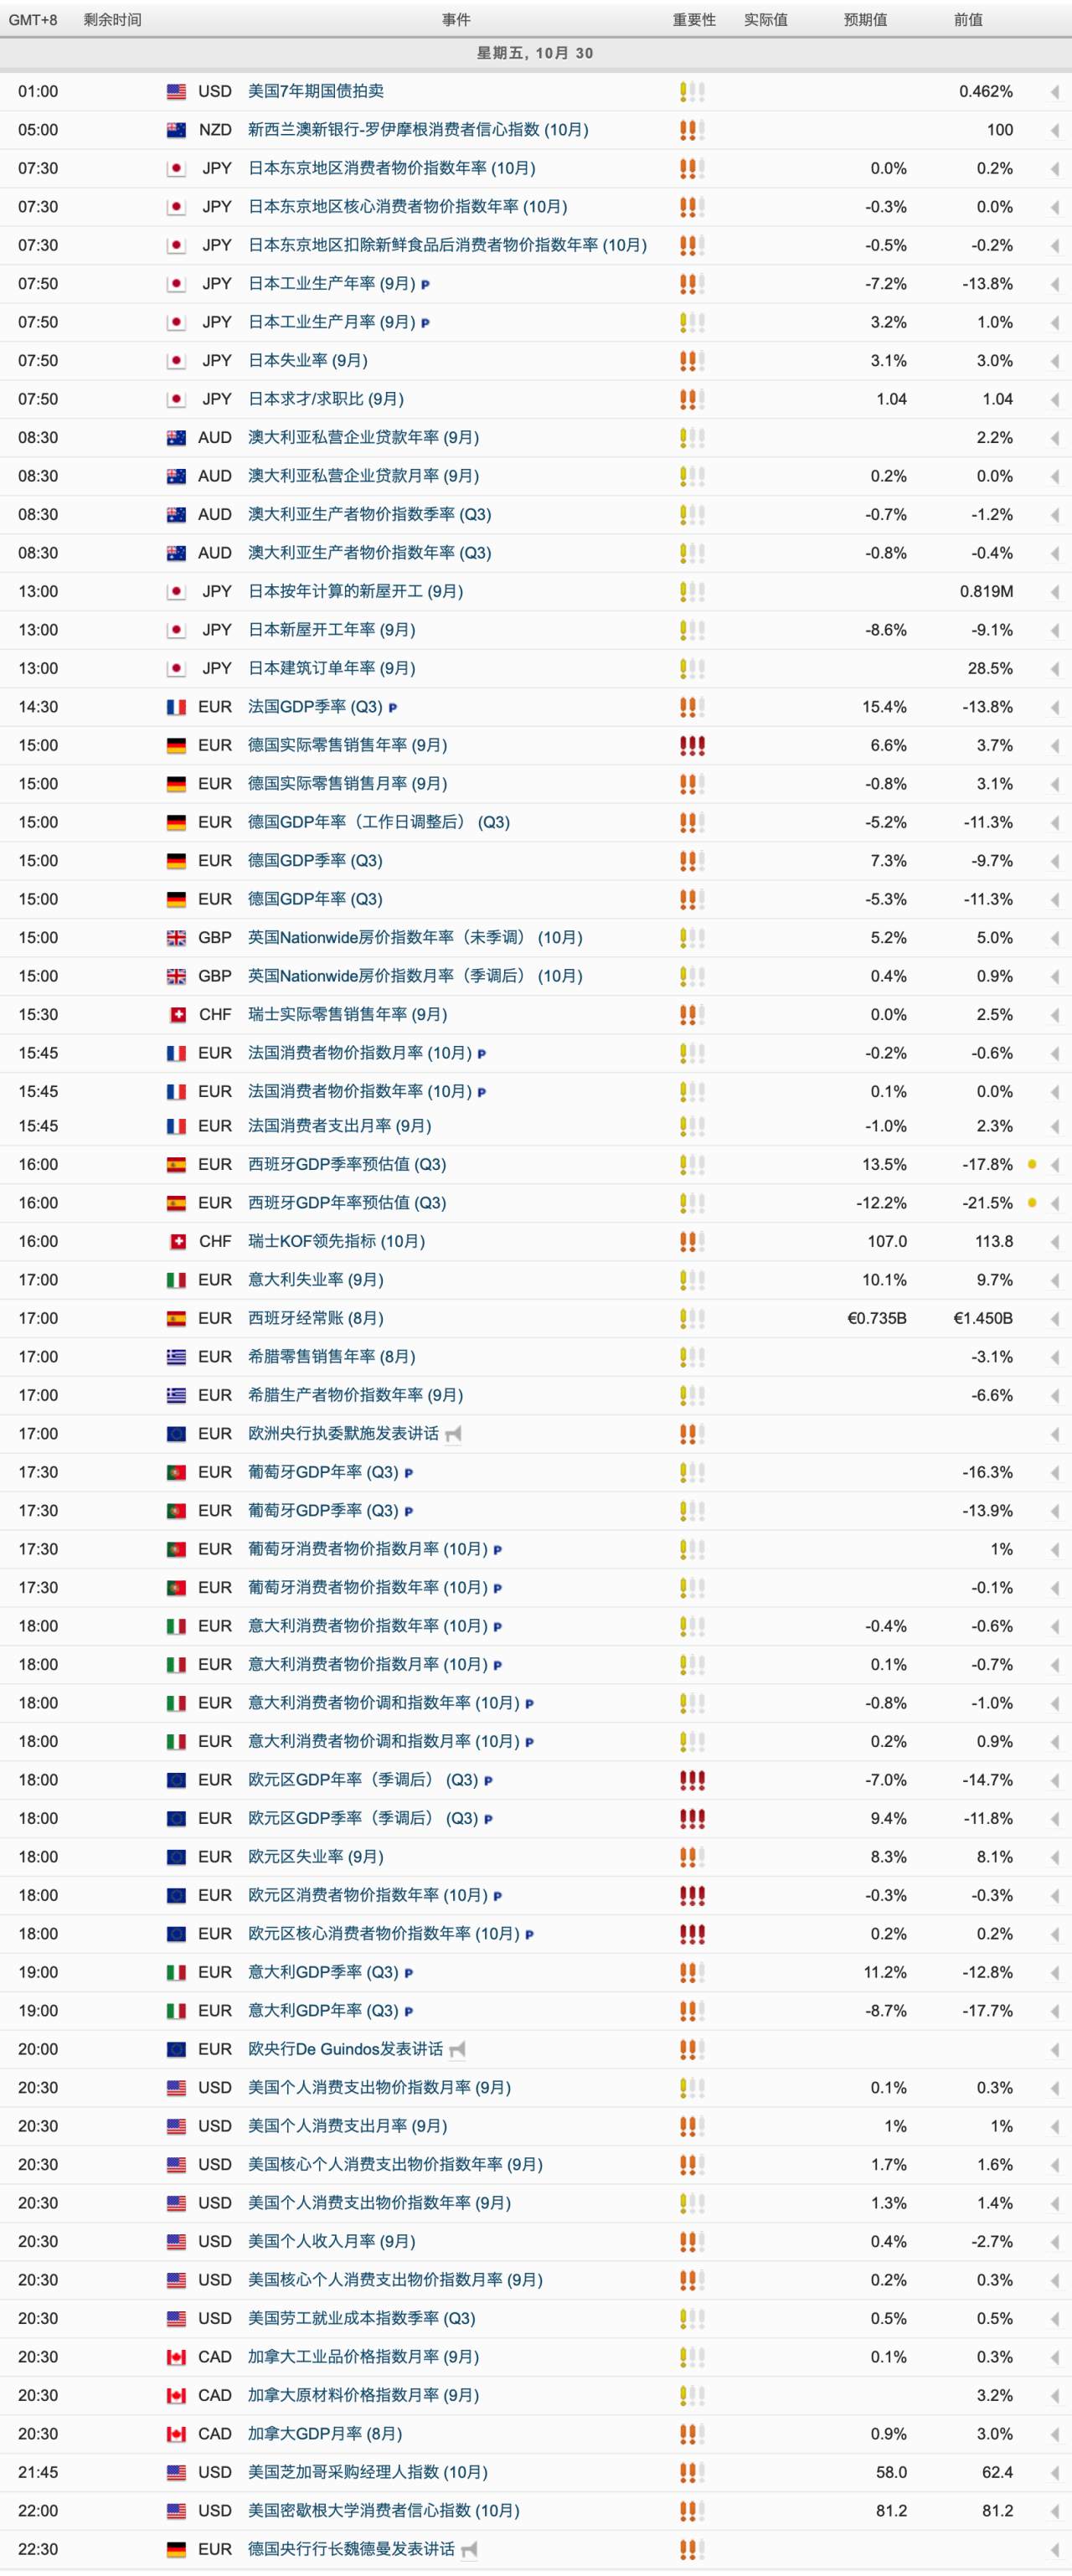Click 05:00 time cell
This screenshot has height=2576, width=1072.
click(x=38, y=130)
